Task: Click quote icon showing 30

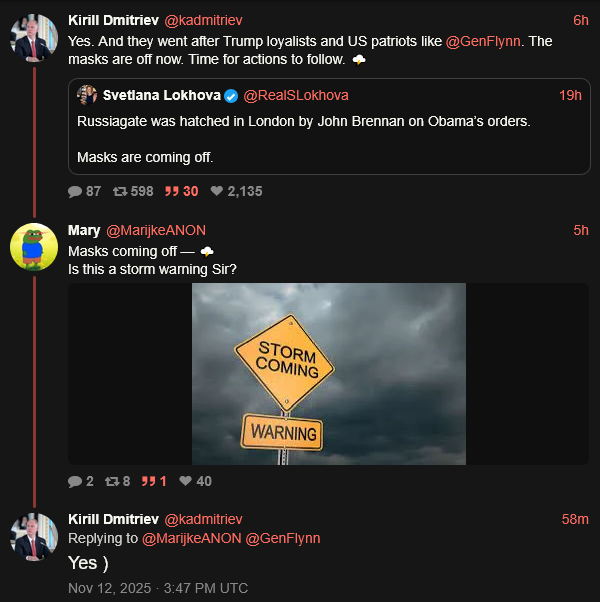Action: pos(170,191)
